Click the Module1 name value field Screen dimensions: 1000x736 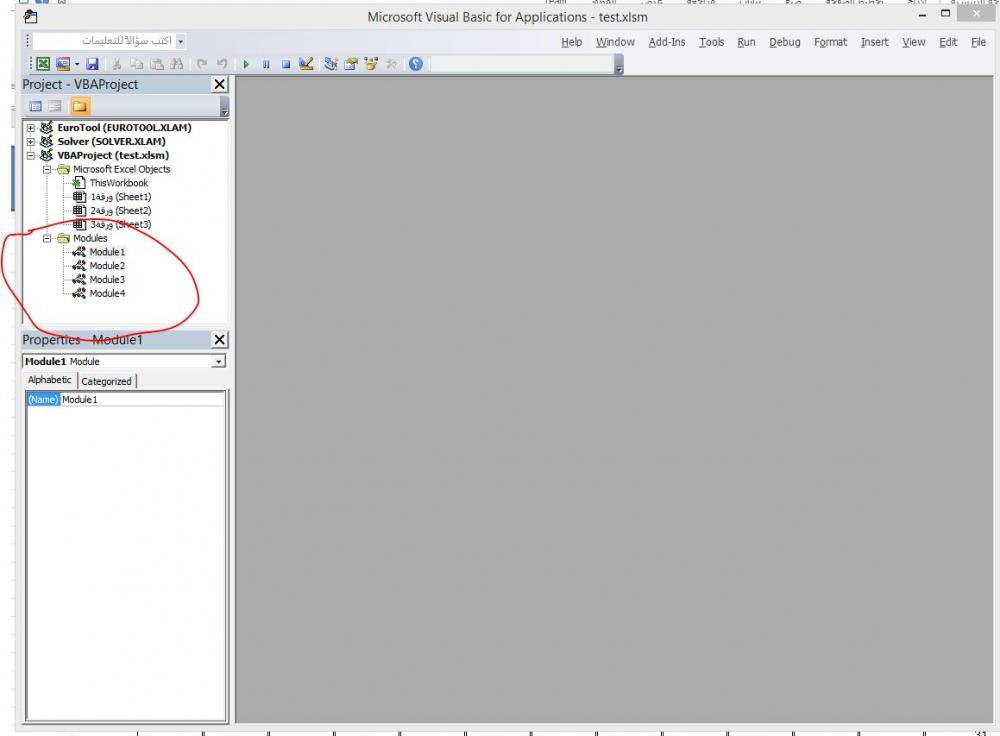click(x=142, y=400)
